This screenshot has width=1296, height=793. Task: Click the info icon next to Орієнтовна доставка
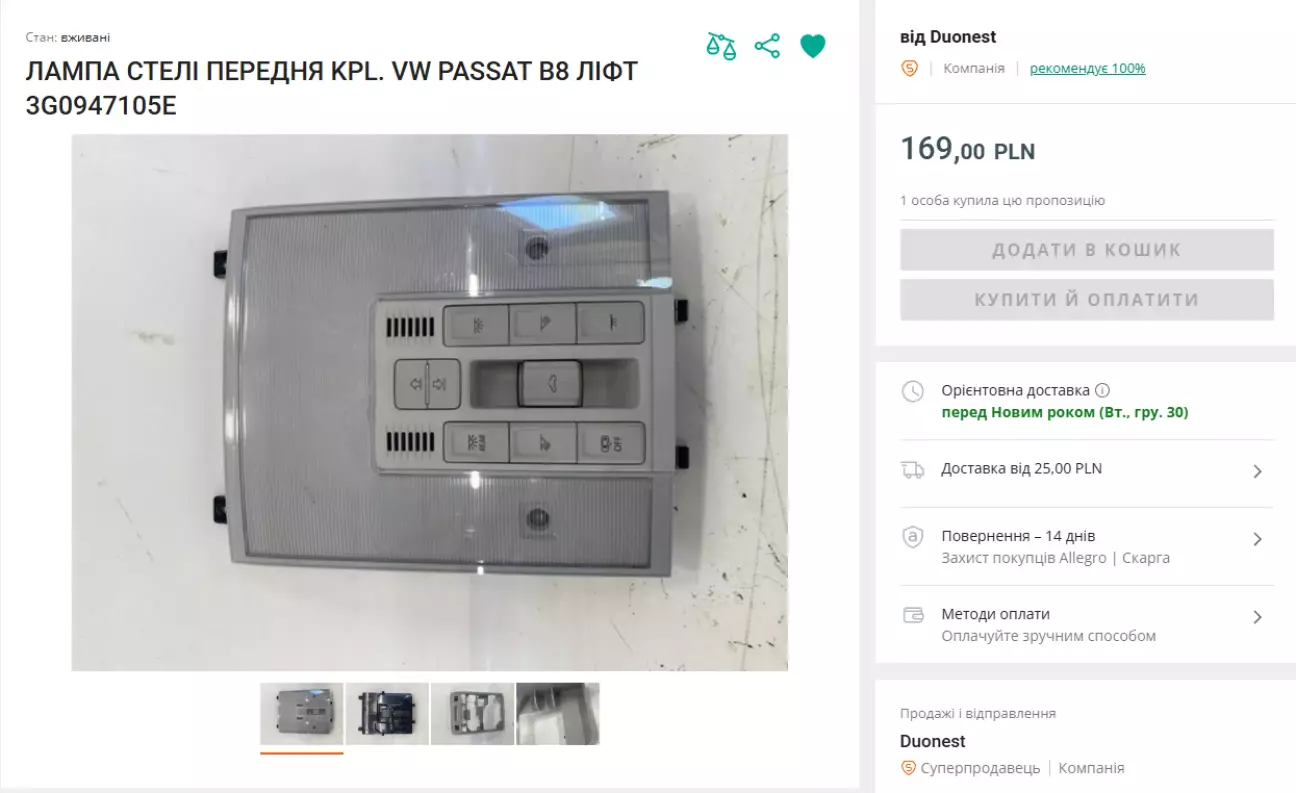(1102, 390)
